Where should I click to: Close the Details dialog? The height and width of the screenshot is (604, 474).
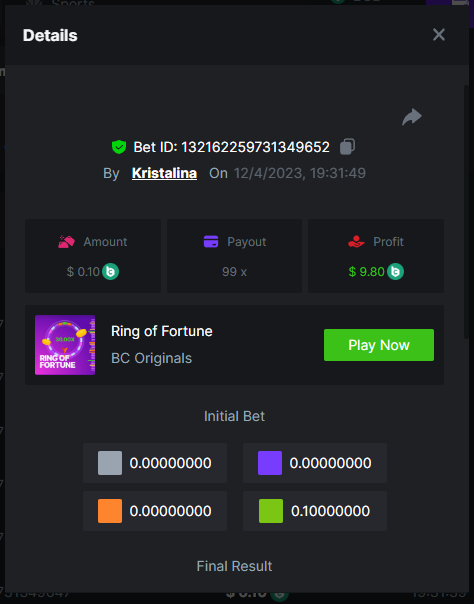pyautogui.click(x=439, y=35)
